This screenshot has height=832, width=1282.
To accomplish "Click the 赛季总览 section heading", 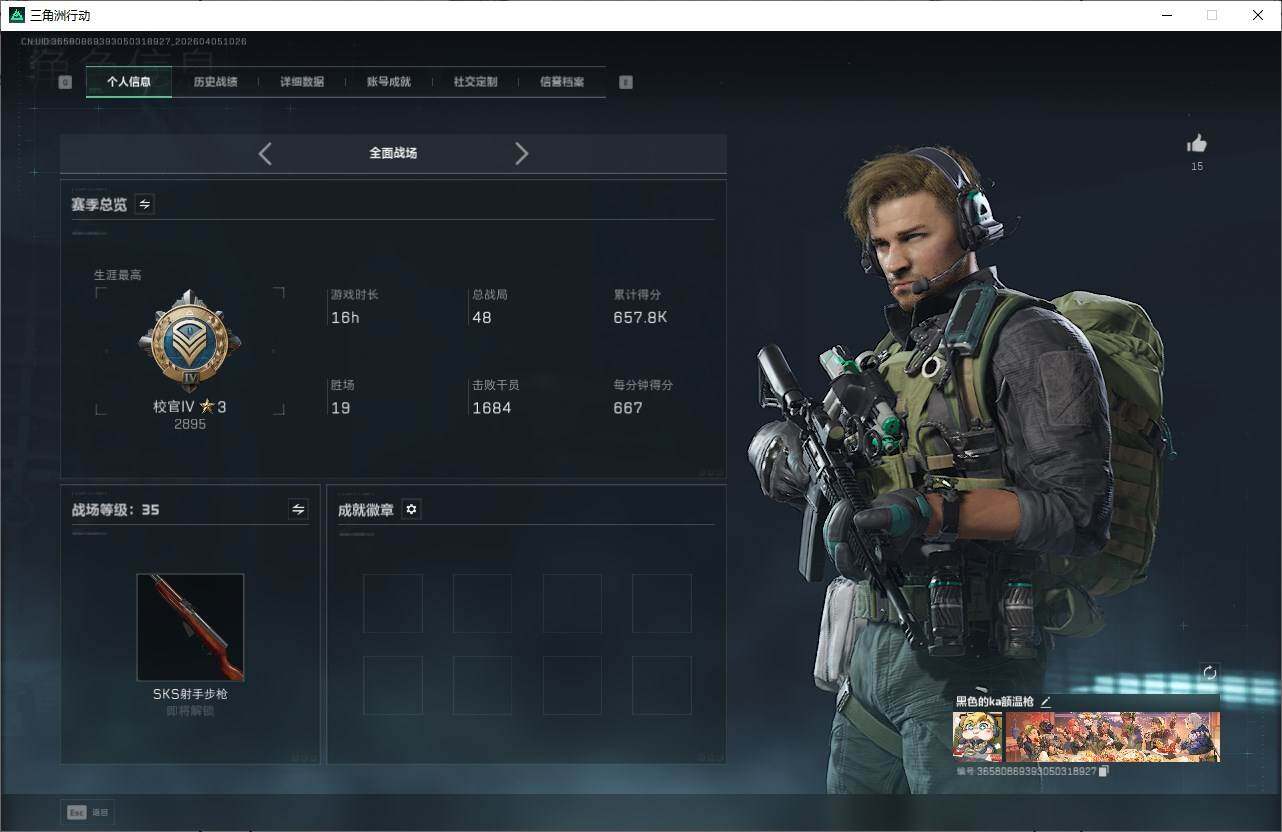I will pyautogui.click(x=99, y=204).
